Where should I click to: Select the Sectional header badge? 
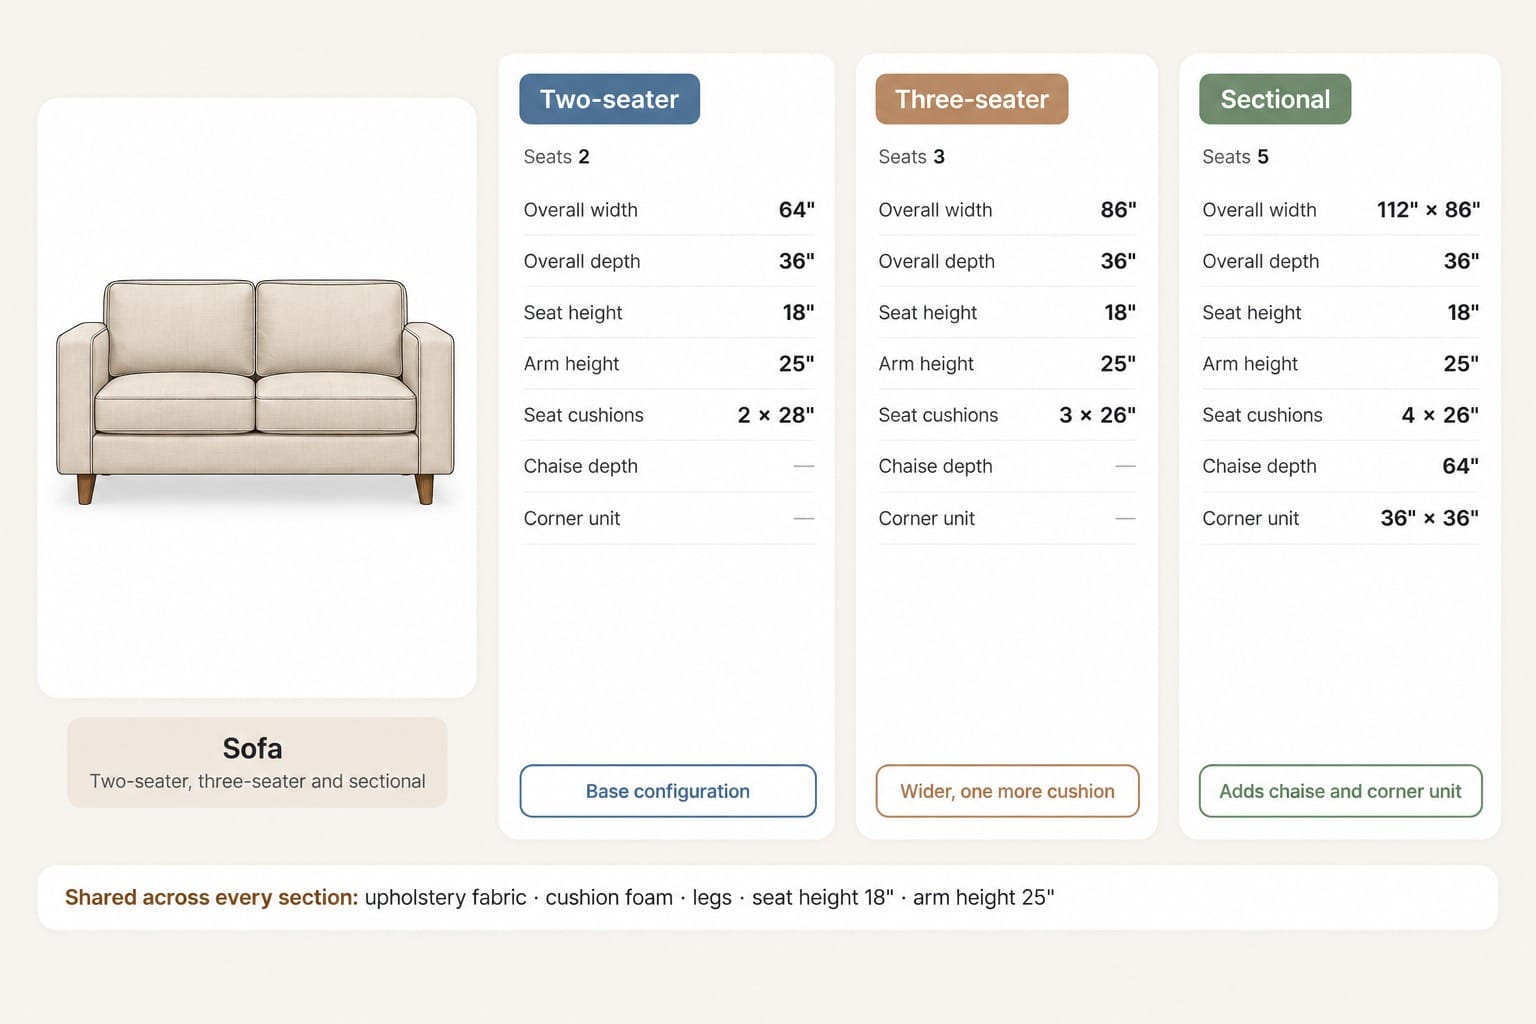click(x=1275, y=99)
